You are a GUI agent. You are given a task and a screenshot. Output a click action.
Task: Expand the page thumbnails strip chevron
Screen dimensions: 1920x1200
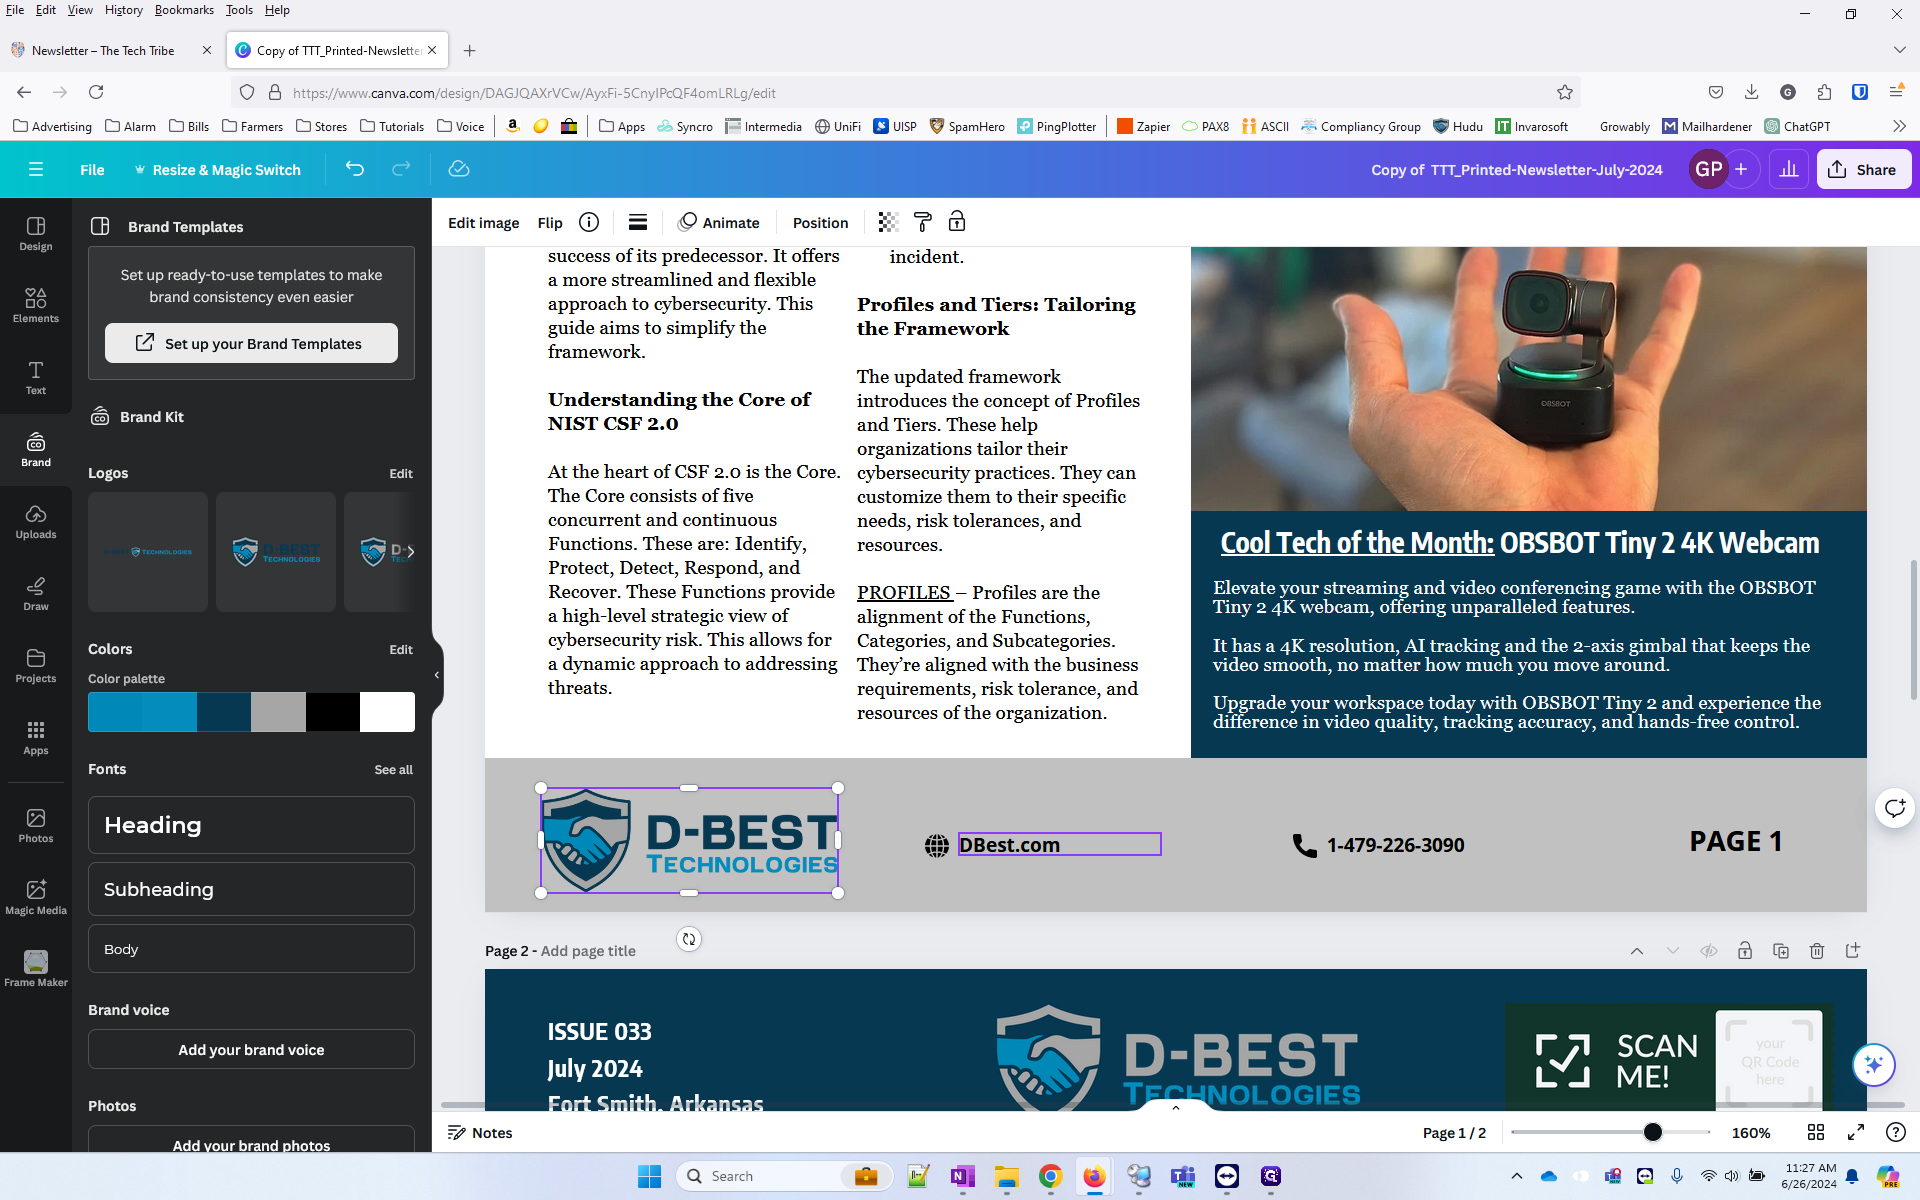tap(1176, 1107)
